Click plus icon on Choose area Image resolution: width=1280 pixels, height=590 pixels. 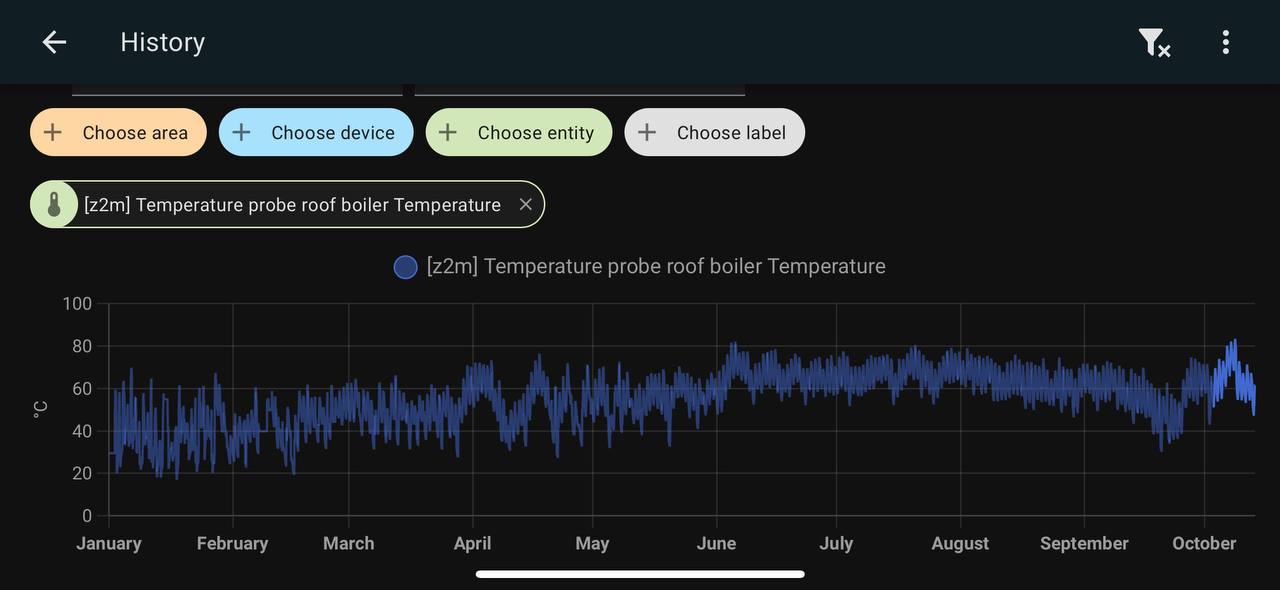(x=53, y=133)
